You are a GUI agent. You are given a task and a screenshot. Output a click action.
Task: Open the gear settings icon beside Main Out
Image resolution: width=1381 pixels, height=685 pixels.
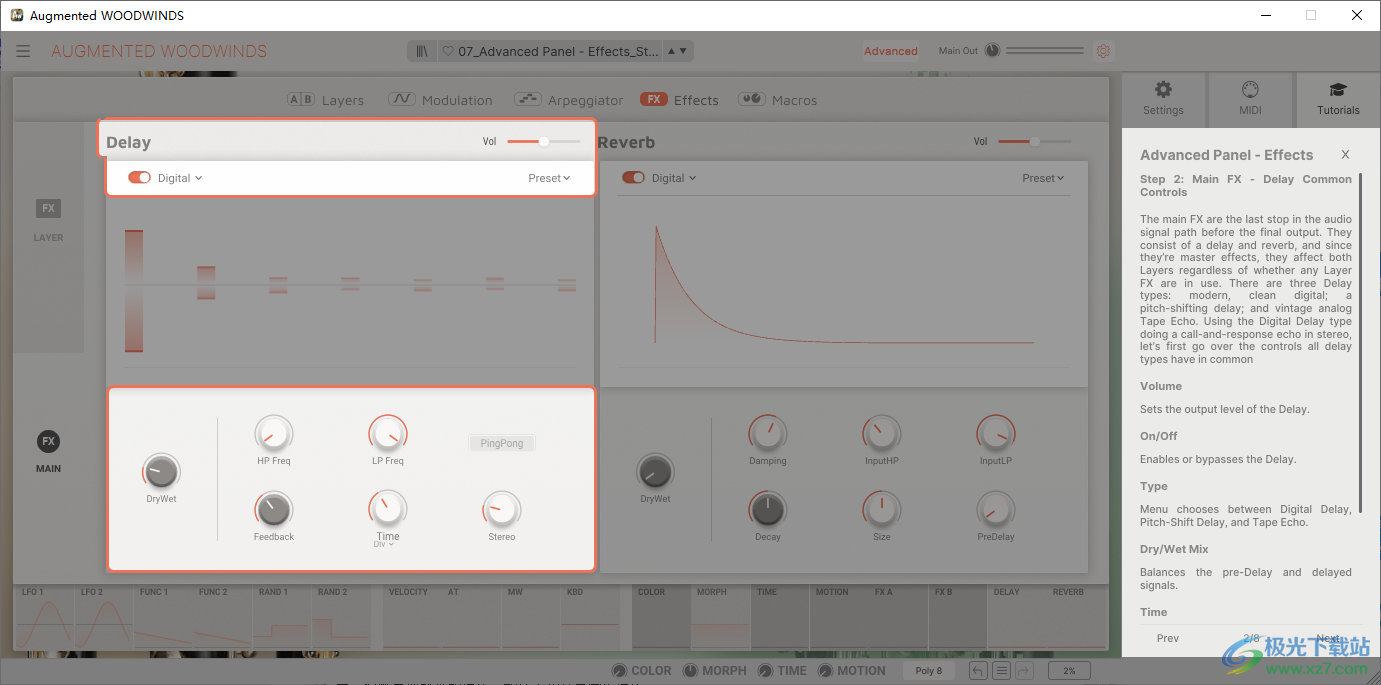(1103, 51)
